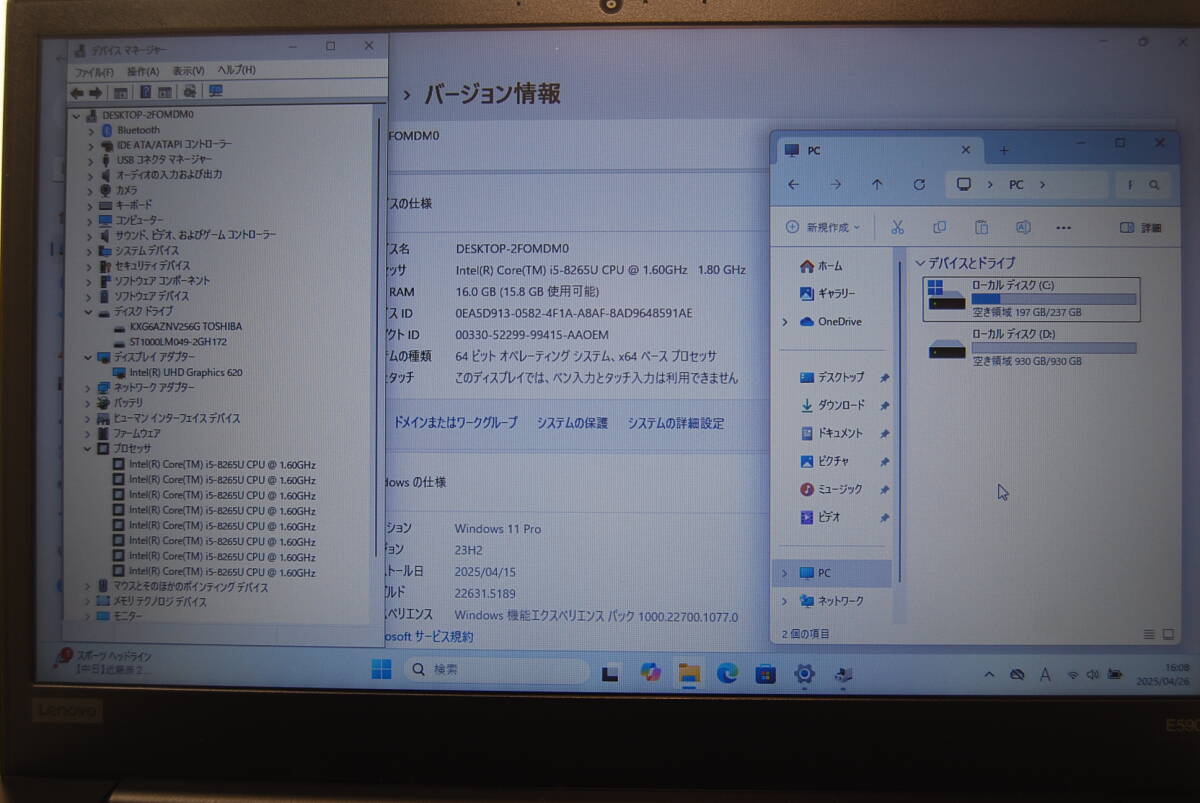Switch to details list view in File Explorer status bar
1200x803 pixels.
[x=1149, y=634]
